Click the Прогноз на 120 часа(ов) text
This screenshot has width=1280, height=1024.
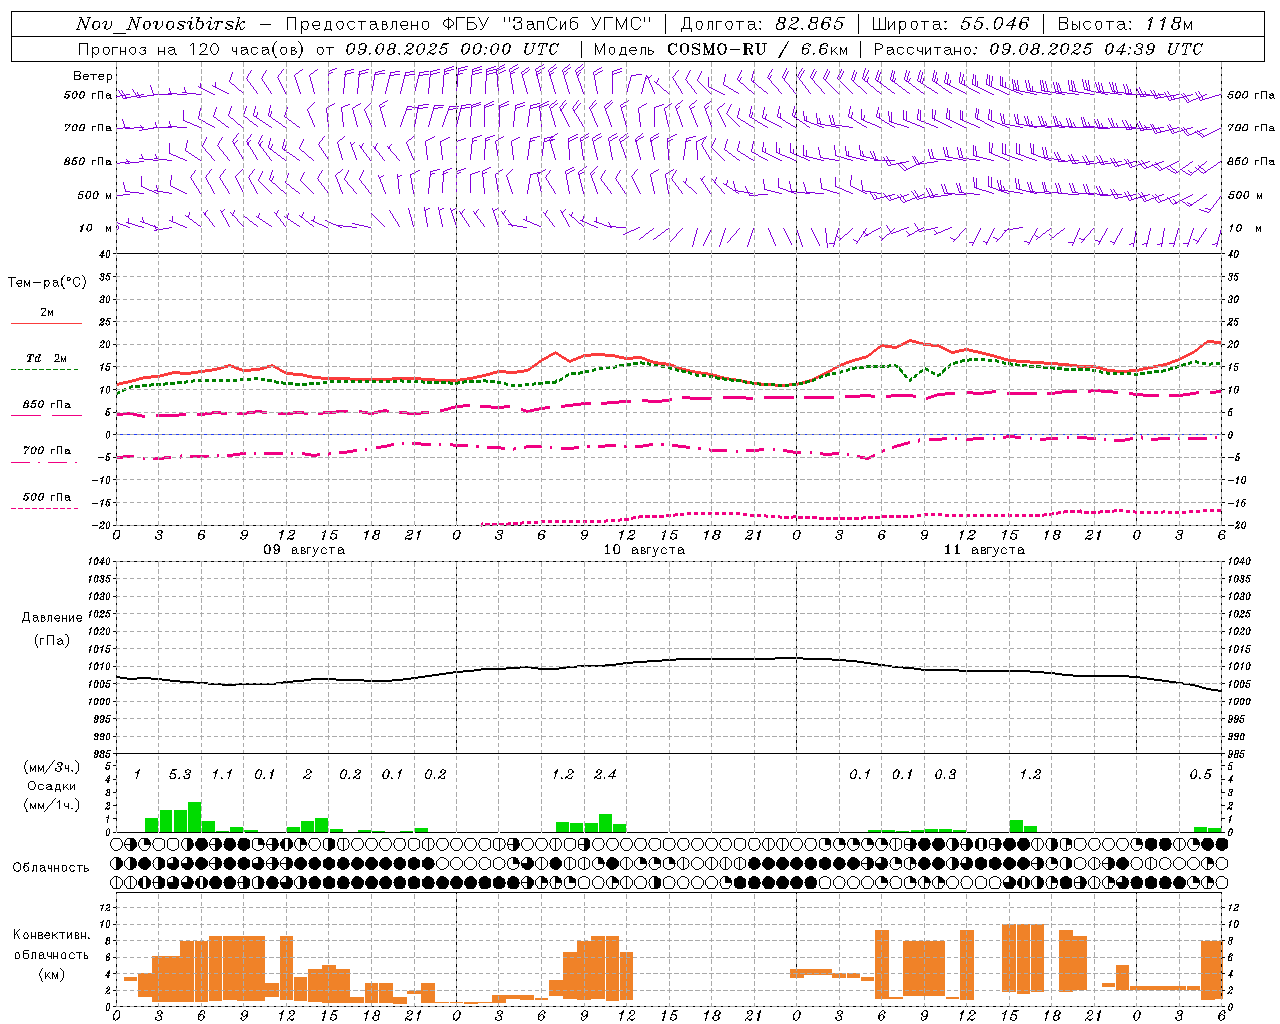pos(193,49)
